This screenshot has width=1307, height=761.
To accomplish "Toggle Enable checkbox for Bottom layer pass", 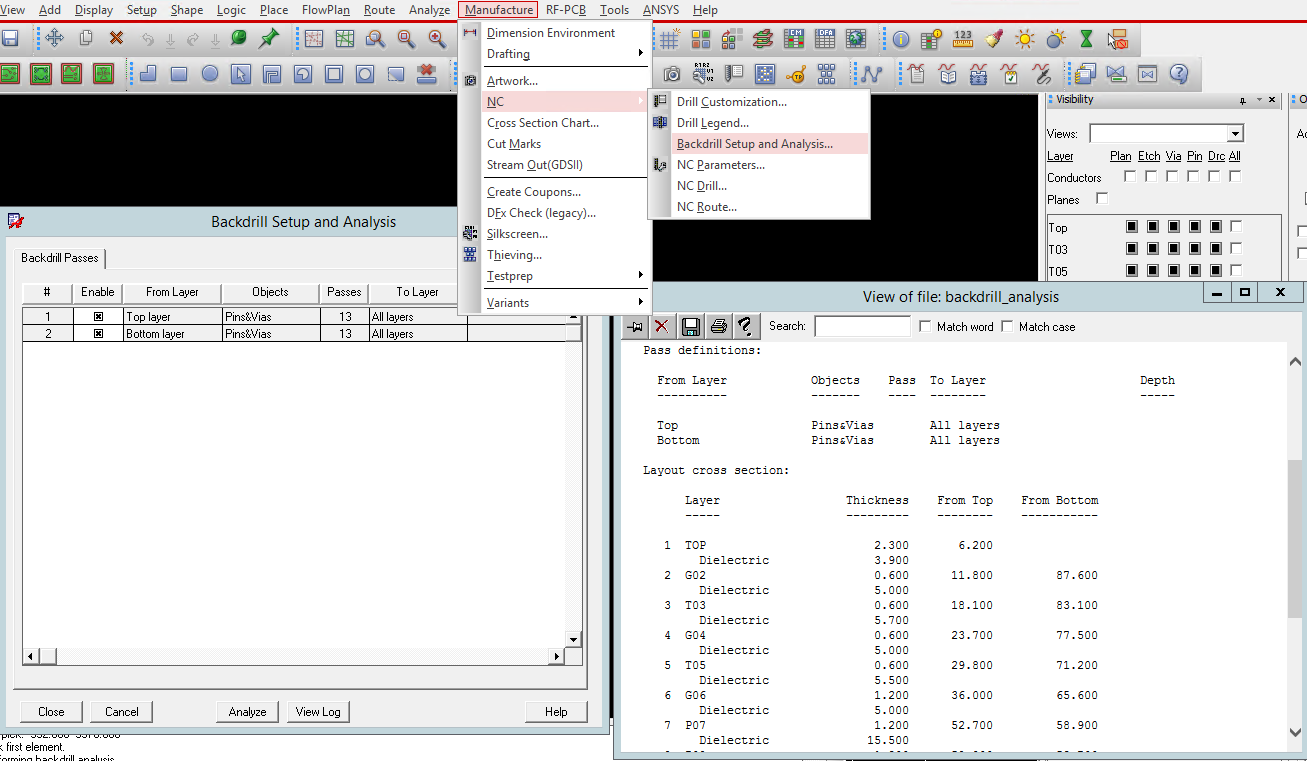I will [98, 334].
